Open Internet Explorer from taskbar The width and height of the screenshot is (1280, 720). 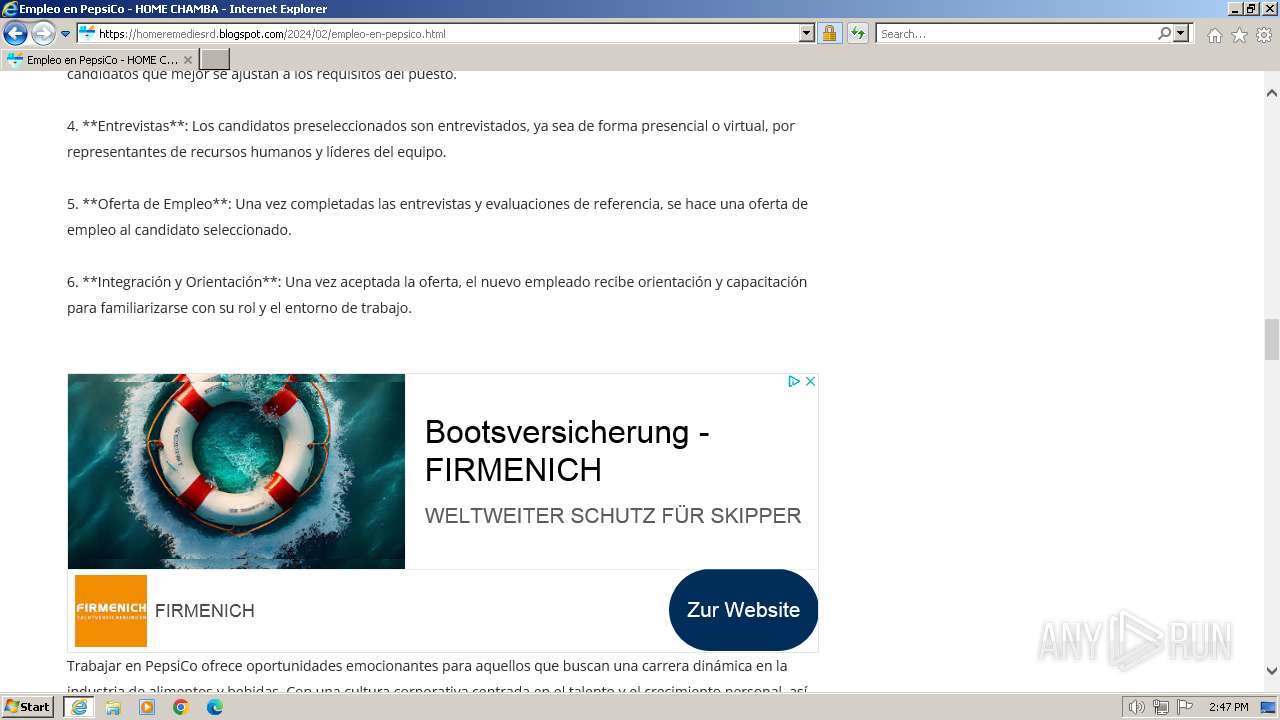[x=78, y=707]
